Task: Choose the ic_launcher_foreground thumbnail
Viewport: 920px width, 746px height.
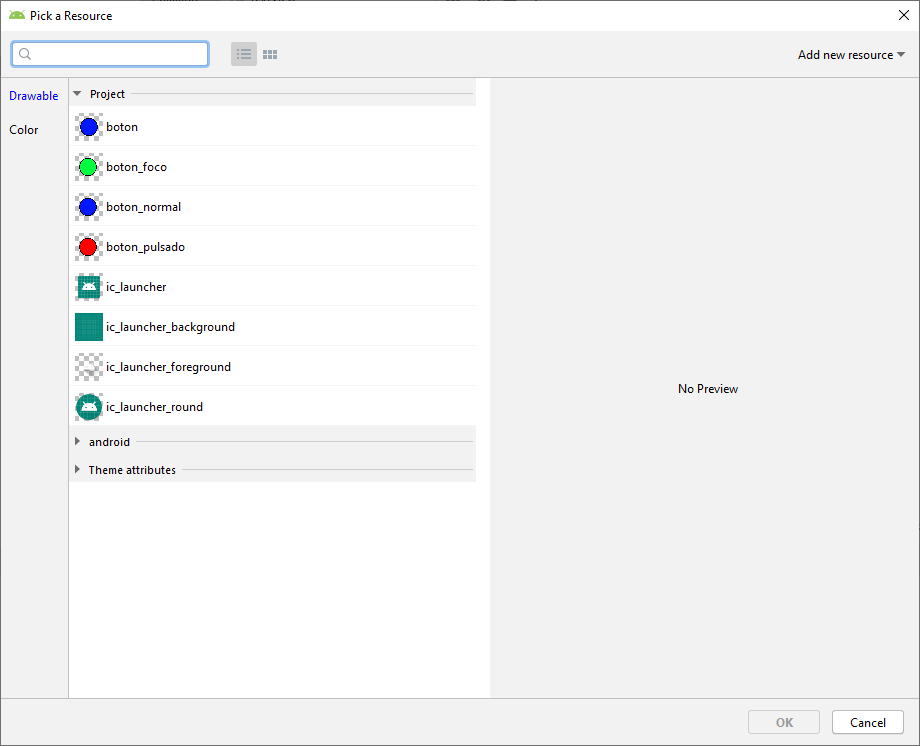Action: point(88,367)
